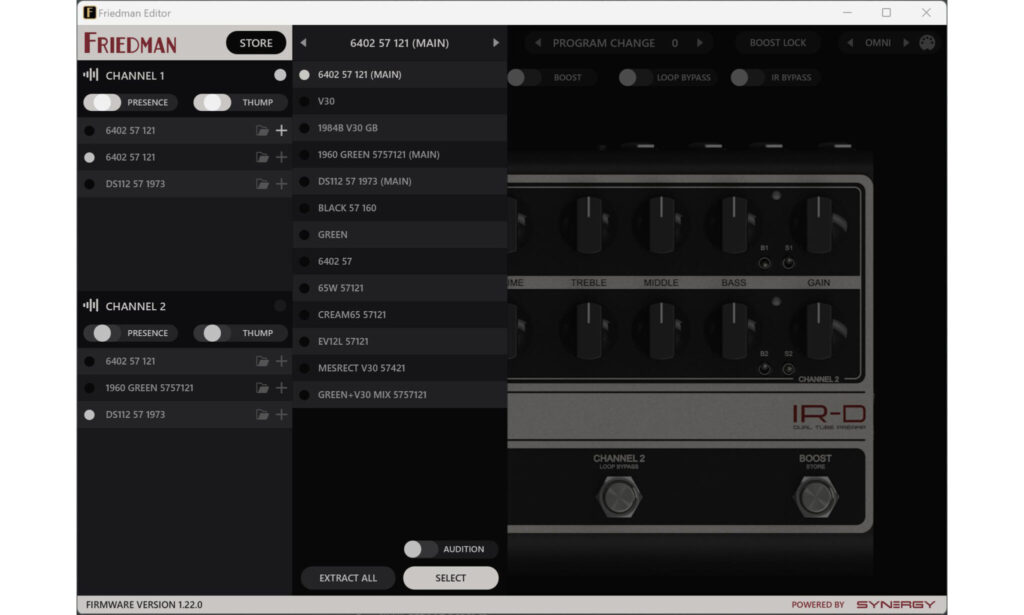Open folder icon for Channel 1 DS112 57 1973
Viewport: 1024px width, 615px height.
tap(262, 184)
